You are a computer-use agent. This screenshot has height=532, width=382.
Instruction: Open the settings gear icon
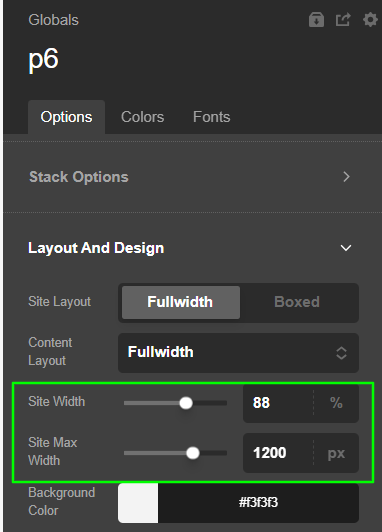click(x=370, y=20)
